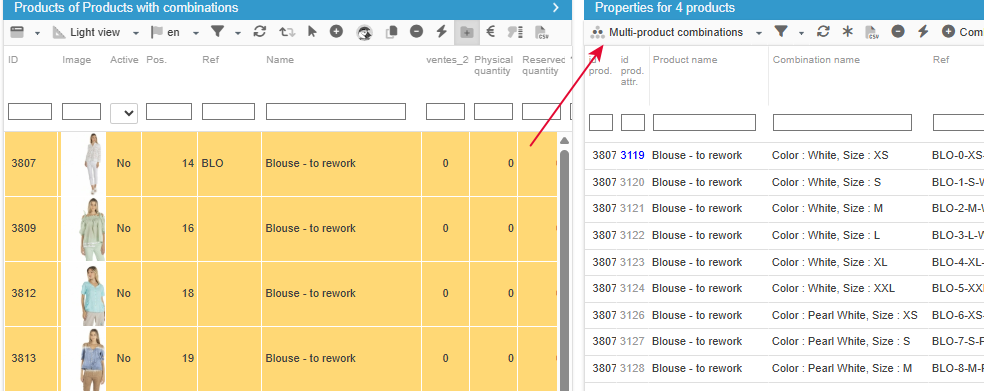
Task: Open properties filter dropdown arrow
Action: point(801,33)
